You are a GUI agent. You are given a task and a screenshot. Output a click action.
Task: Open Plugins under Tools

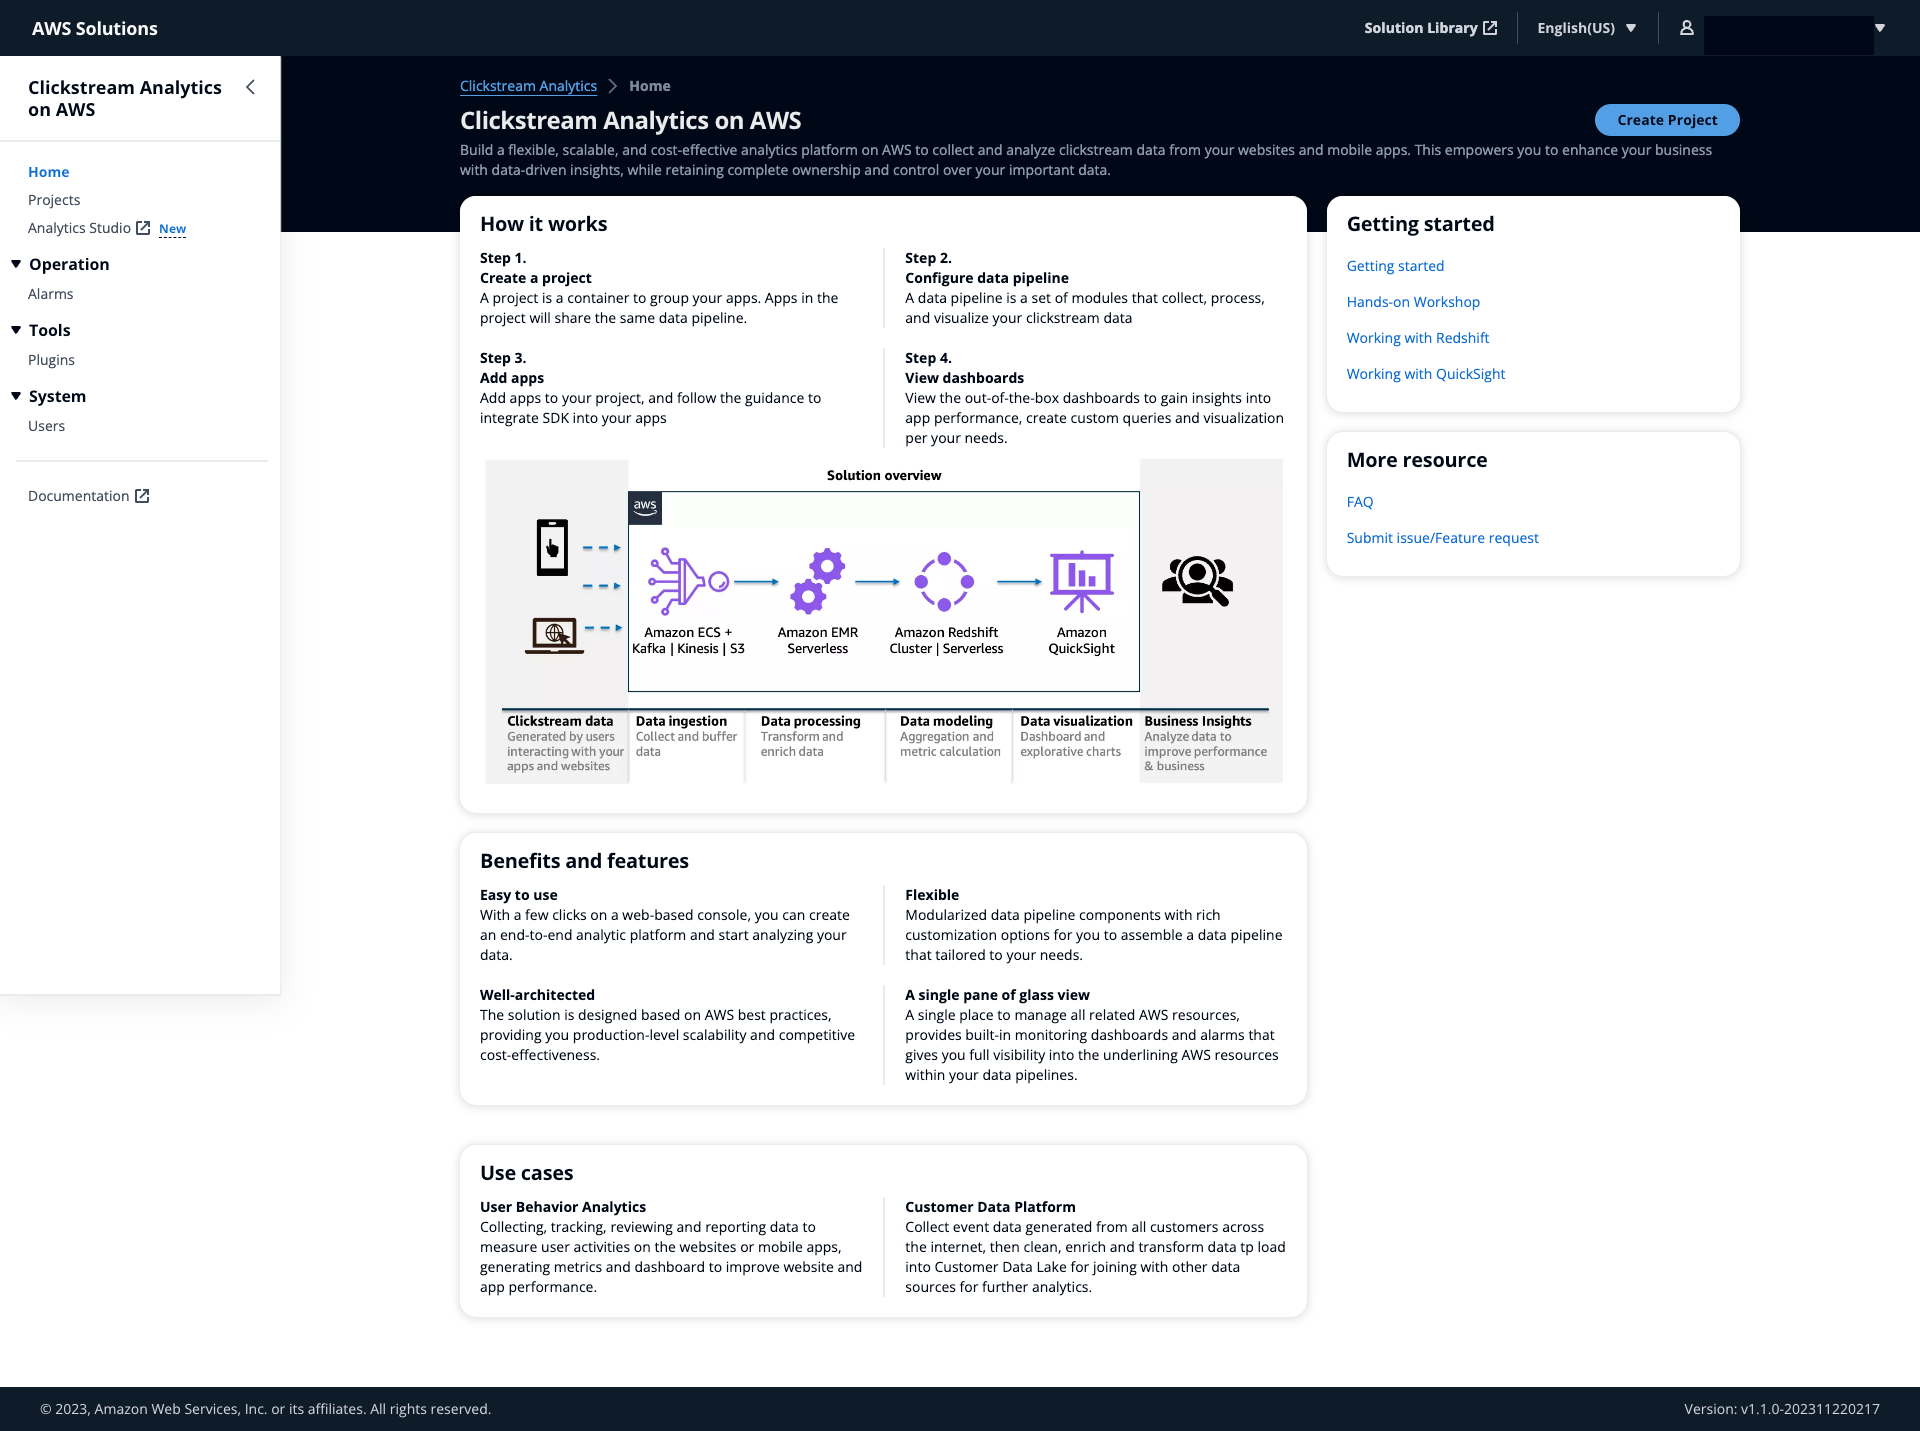click(51, 360)
